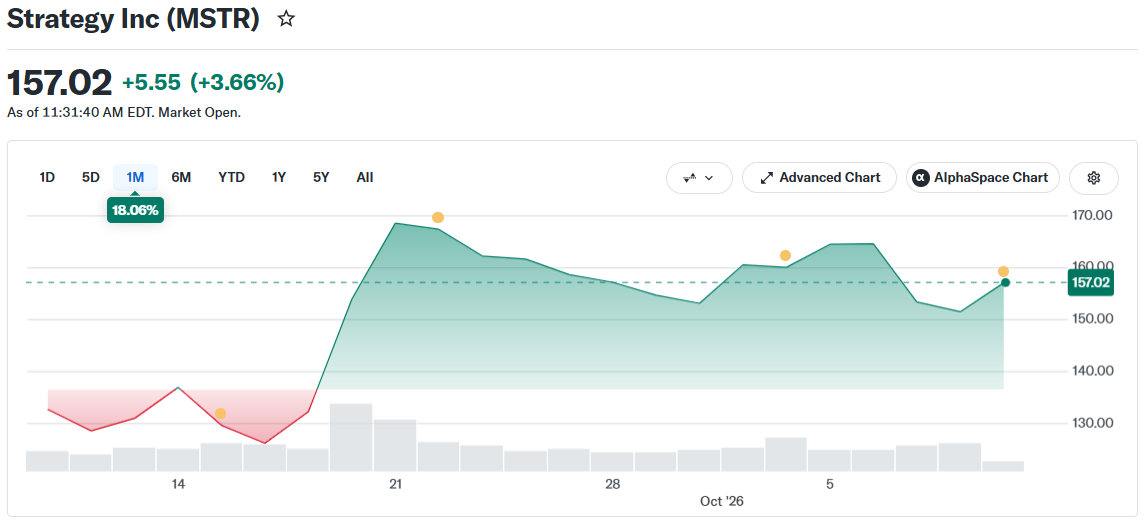Click the 18.06% performance badge
Image resolution: width=1146 pixels, height=520 pixels.
(x=135, y=211)
